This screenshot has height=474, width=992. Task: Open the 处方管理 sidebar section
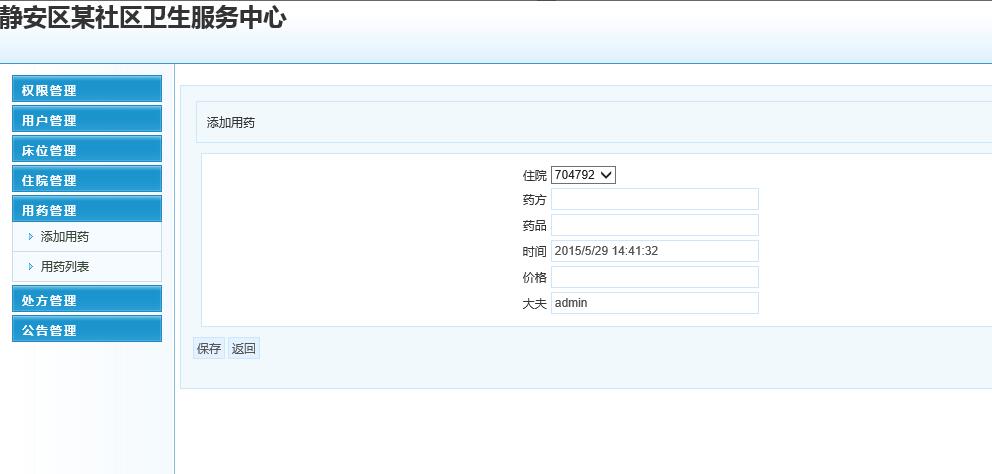(87, 299)
